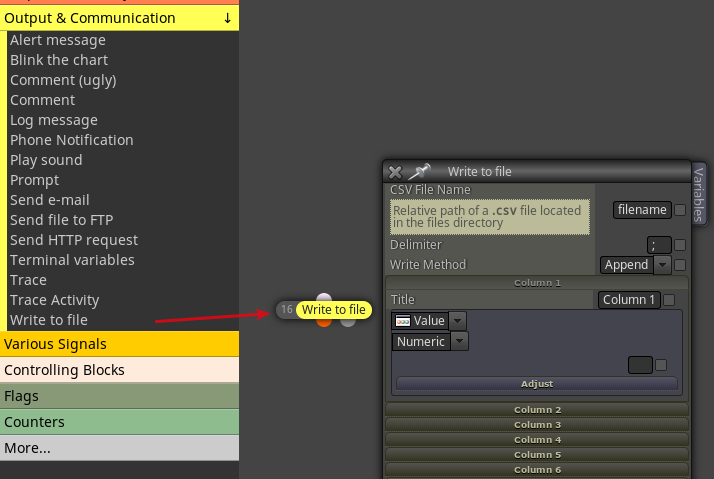Screen dimensions: 714x479
Task: Open the Append write method dropdown
Action: [662, 265]
